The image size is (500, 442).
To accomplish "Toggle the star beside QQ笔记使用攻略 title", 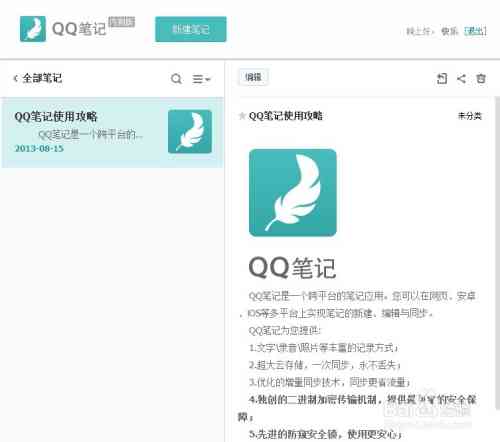I will [x=242, y=116].
